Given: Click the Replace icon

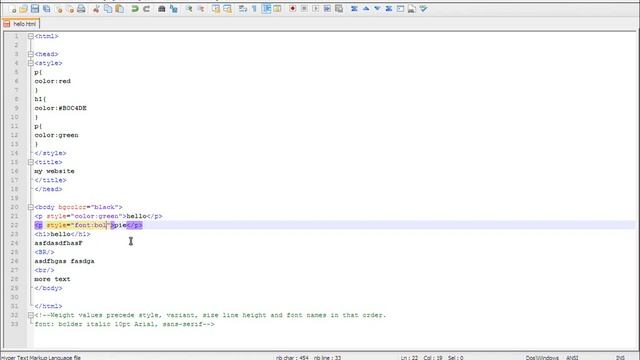Looking at the screenshot, I should coord(173,9).
